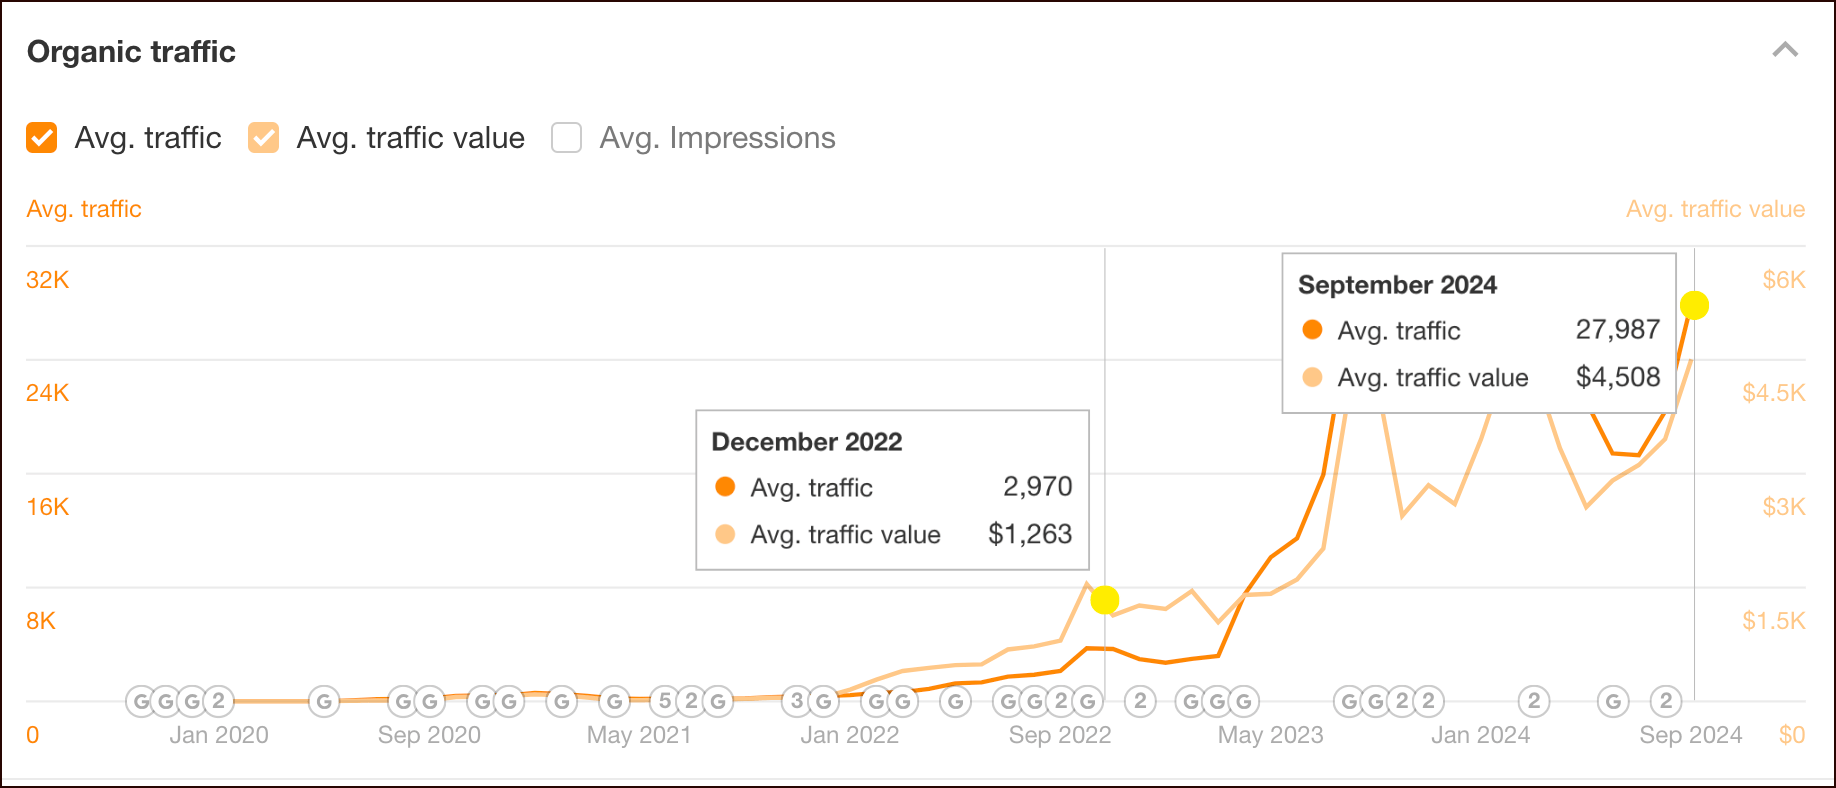Click the rightmost "2" update marker near Sep 2024

[x=1665, y=701]
